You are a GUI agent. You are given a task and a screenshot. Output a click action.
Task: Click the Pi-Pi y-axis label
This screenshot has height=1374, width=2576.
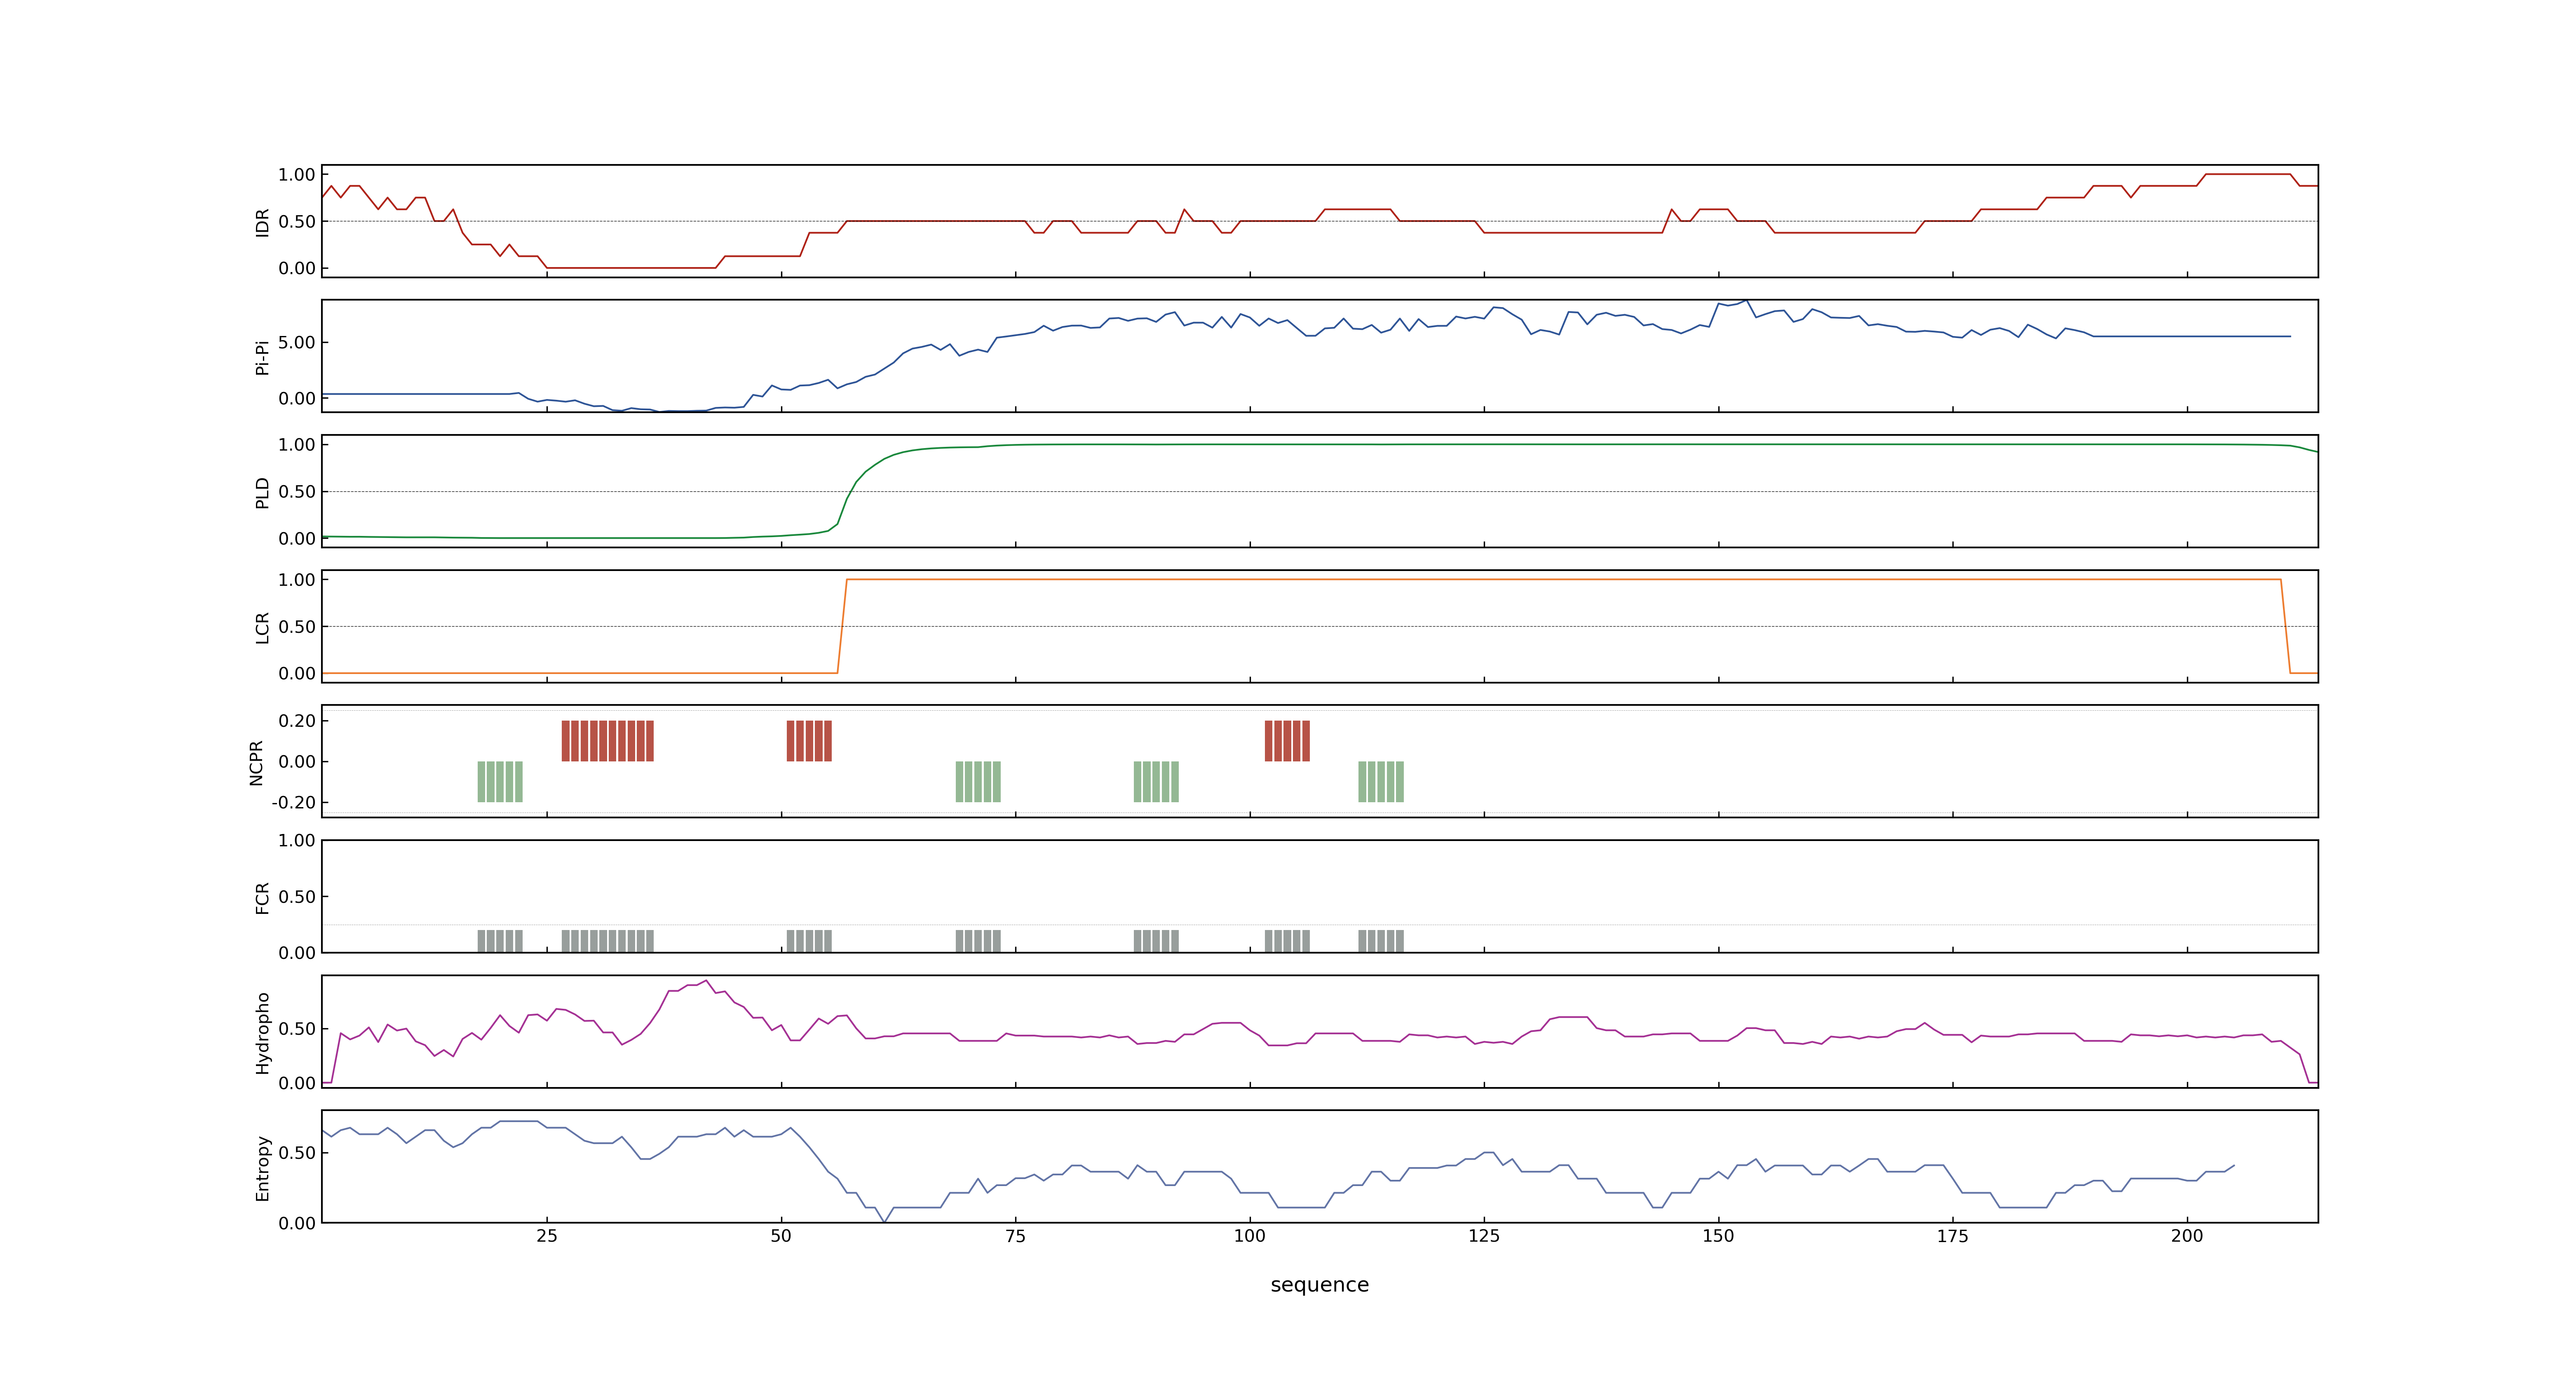click(x=262, y=357)
